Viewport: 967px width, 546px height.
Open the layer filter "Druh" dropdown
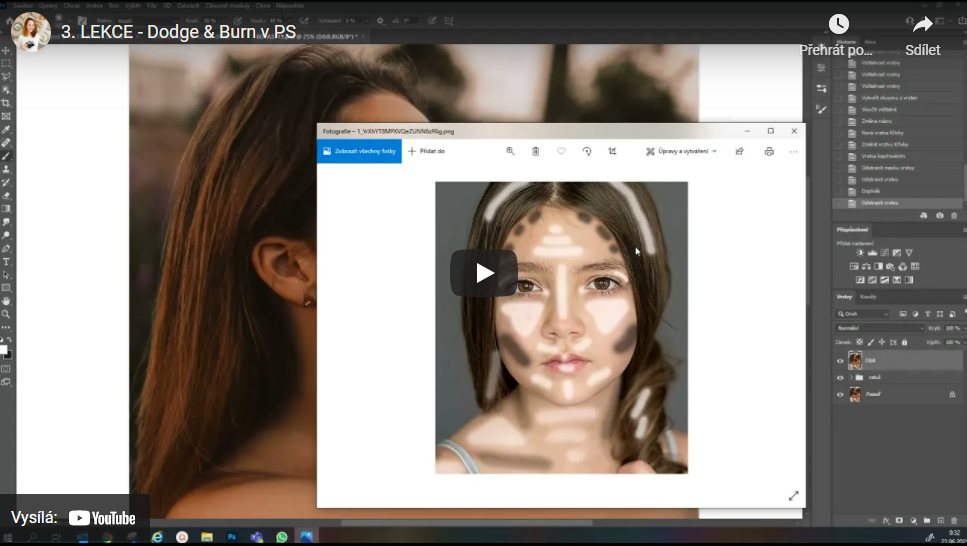point(863,314)
